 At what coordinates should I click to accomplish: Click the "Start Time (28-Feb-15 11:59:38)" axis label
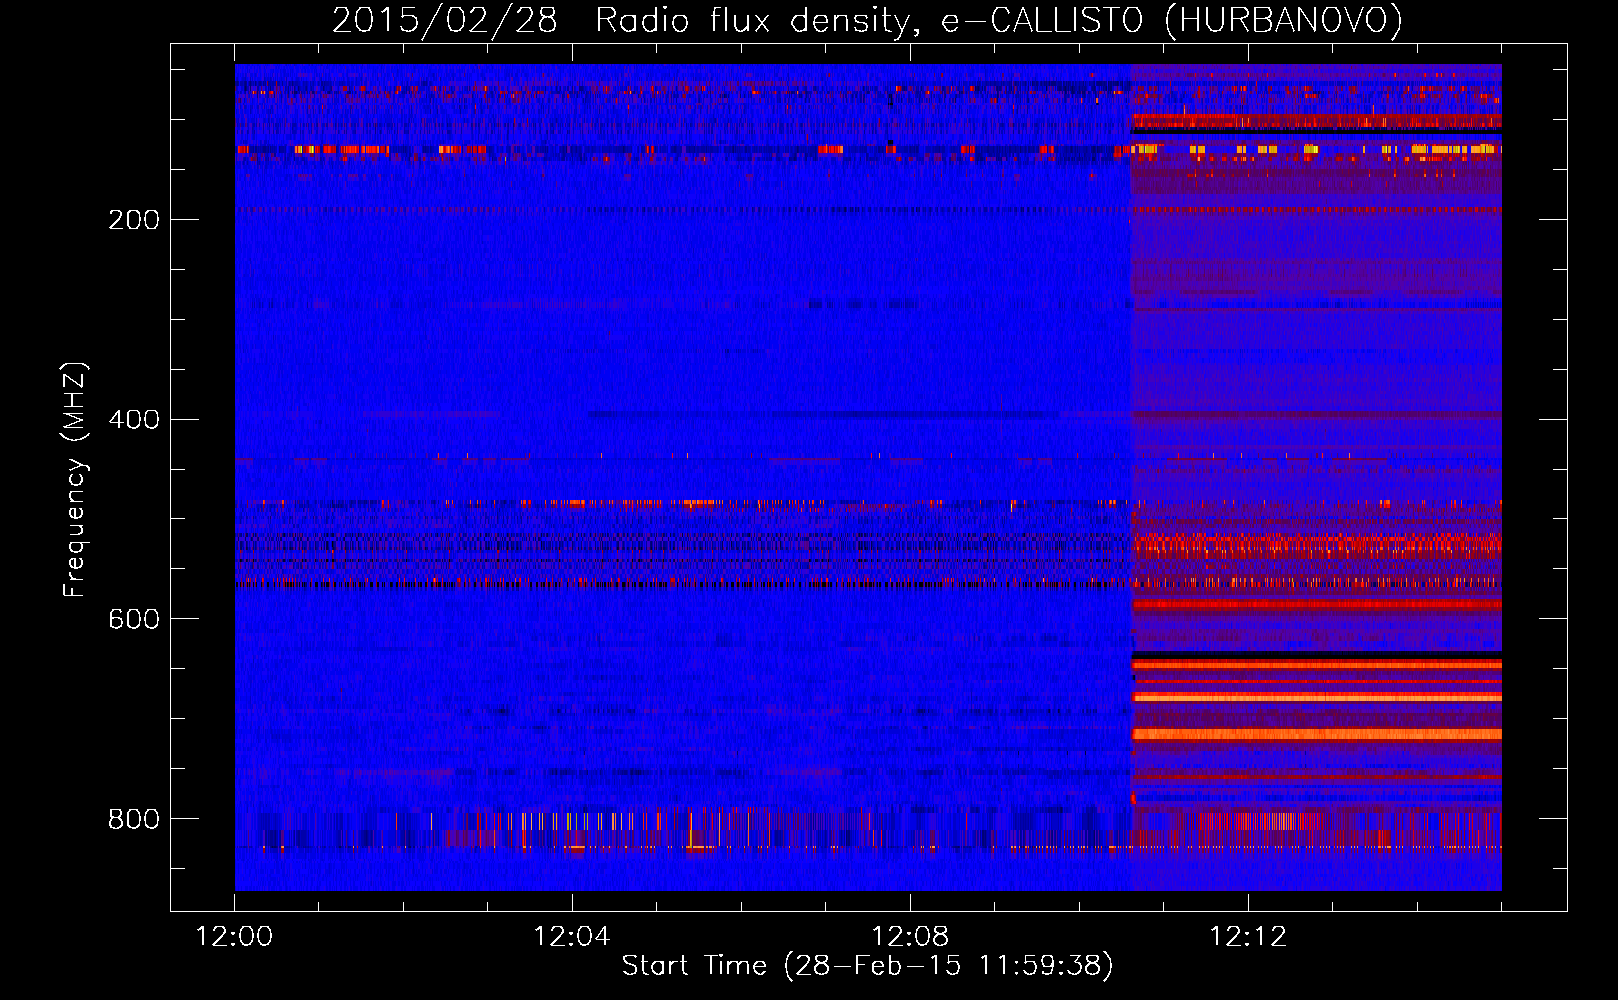[x=867, y=966]
